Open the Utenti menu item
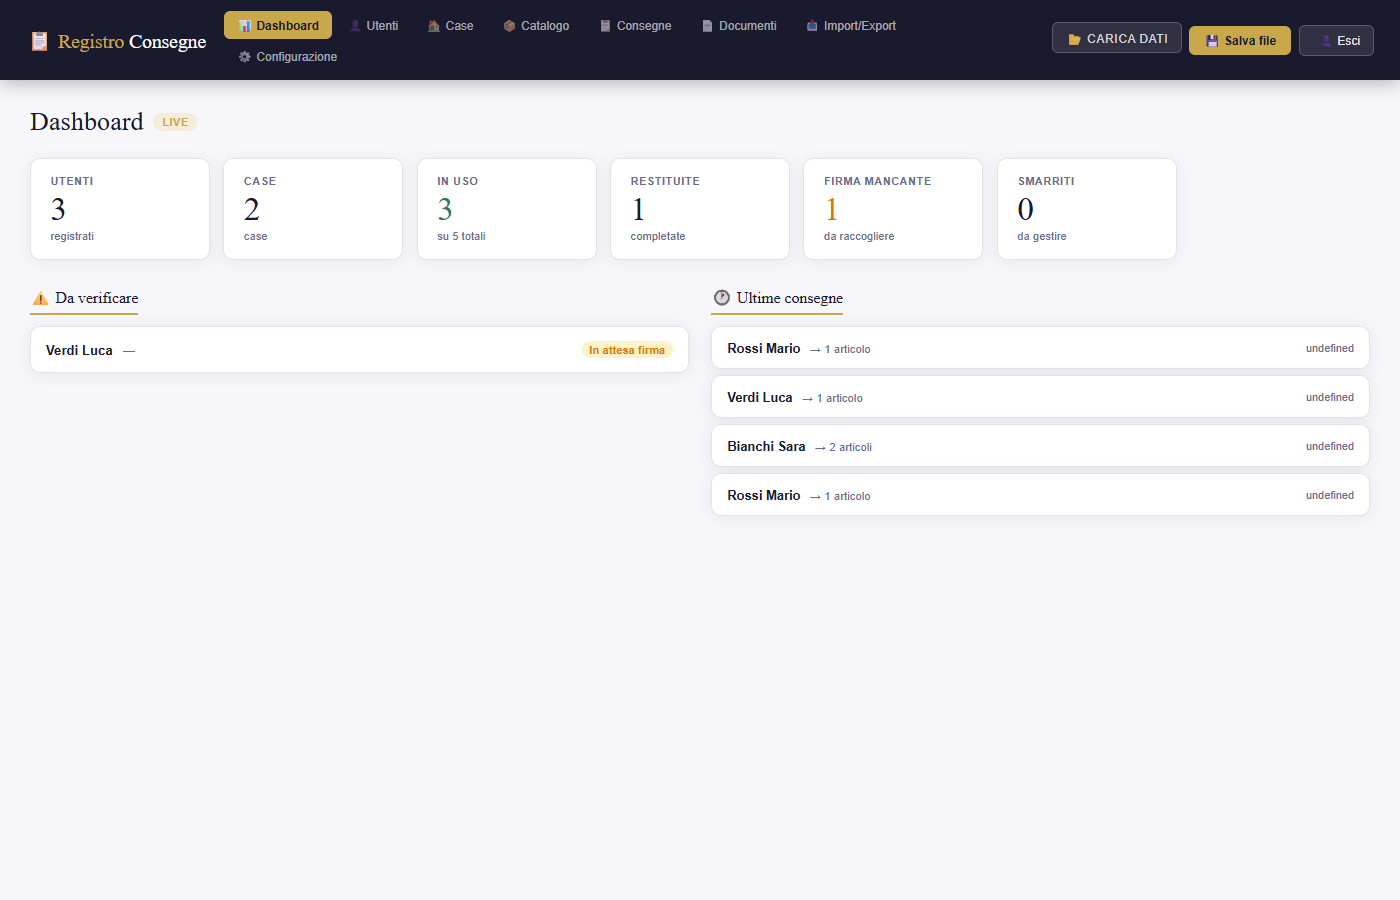The height and width of the screenshot is (900, 1400). (373, 26)
